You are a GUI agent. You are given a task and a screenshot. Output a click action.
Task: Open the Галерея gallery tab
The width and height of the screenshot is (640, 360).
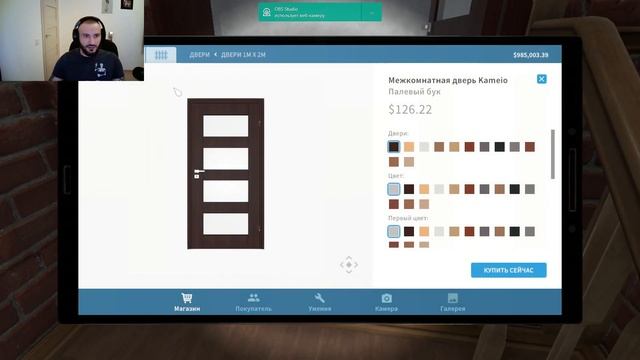[453, 302]
